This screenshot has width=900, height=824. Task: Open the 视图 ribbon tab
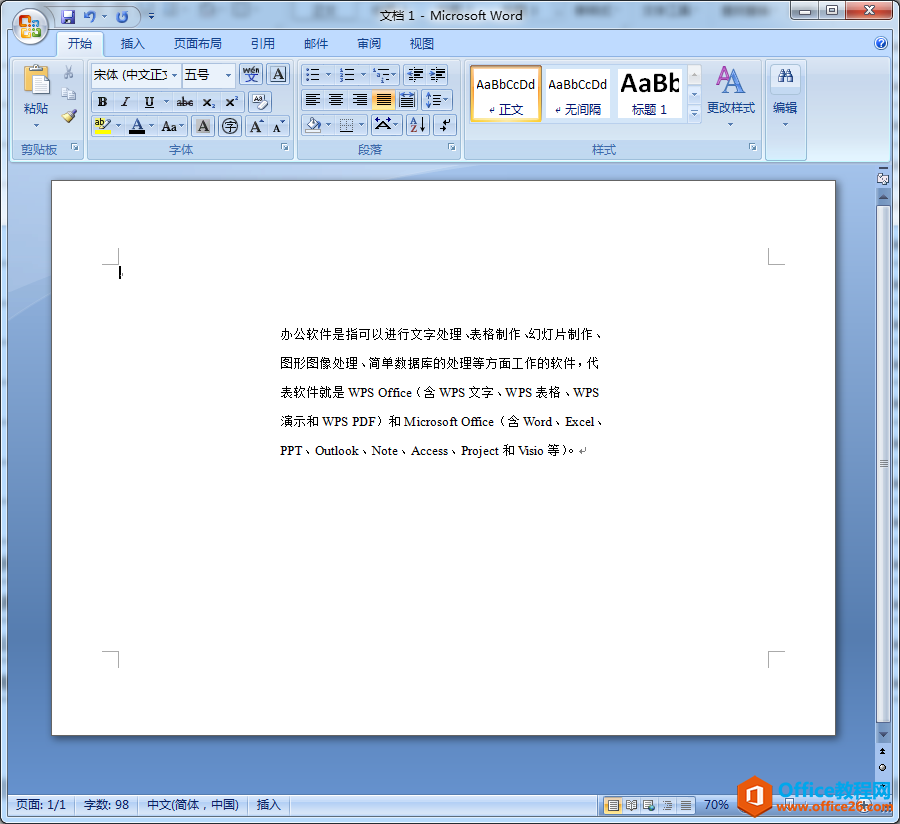click(421, 44)
